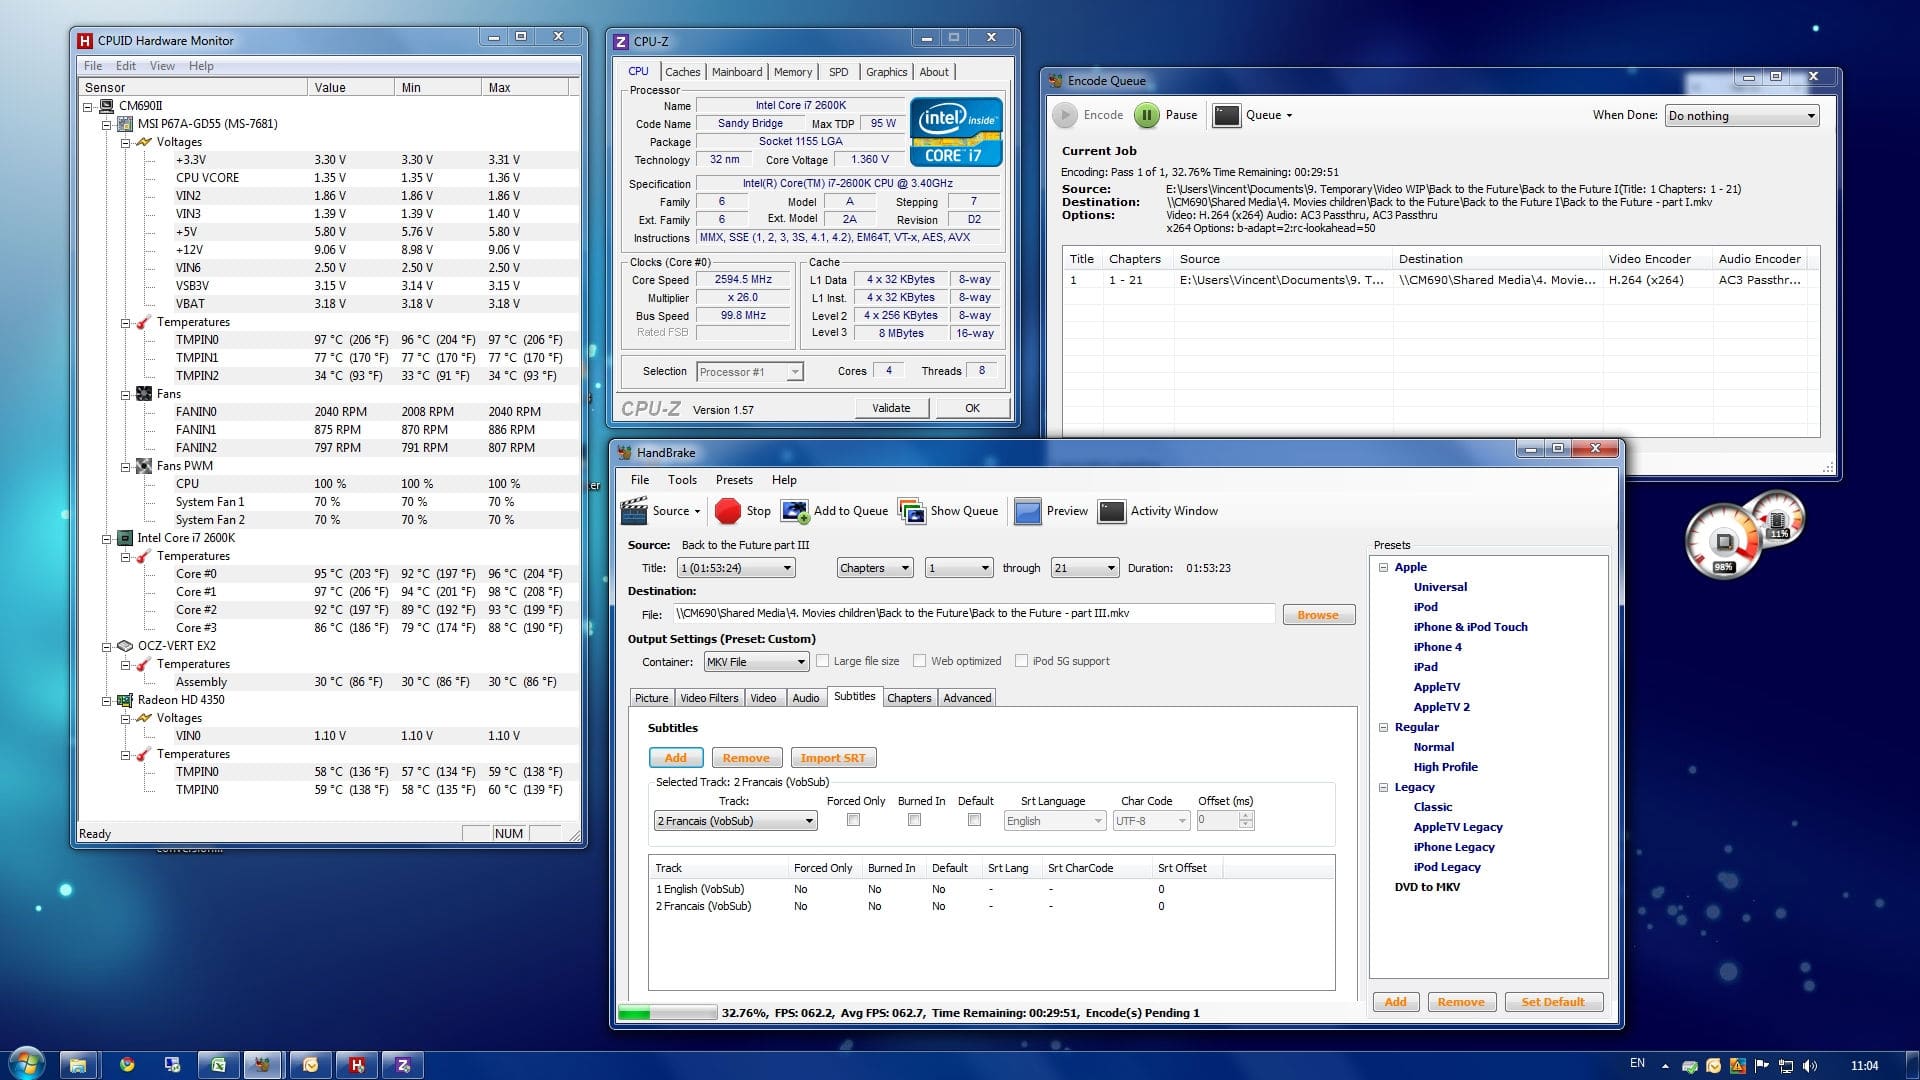Image resolution: width=1920 pixels, height=1080 pixels.
Task: Open the queue via the Show Queue icon
Action: [912, 511]
